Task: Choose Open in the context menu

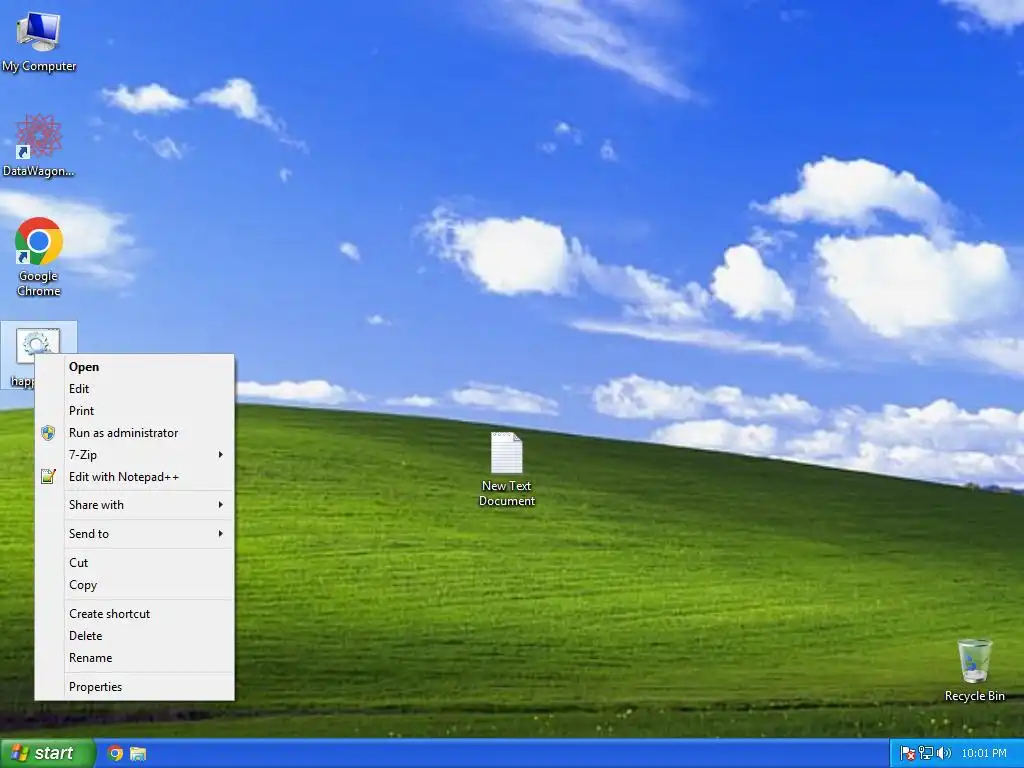Action: pyautogui.click(x=135, y=367)
